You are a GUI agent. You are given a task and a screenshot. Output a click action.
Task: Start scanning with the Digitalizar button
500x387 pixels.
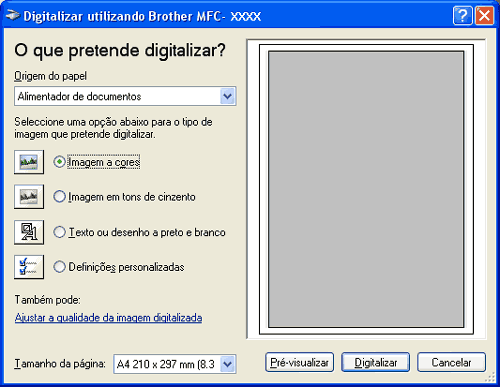376,362
